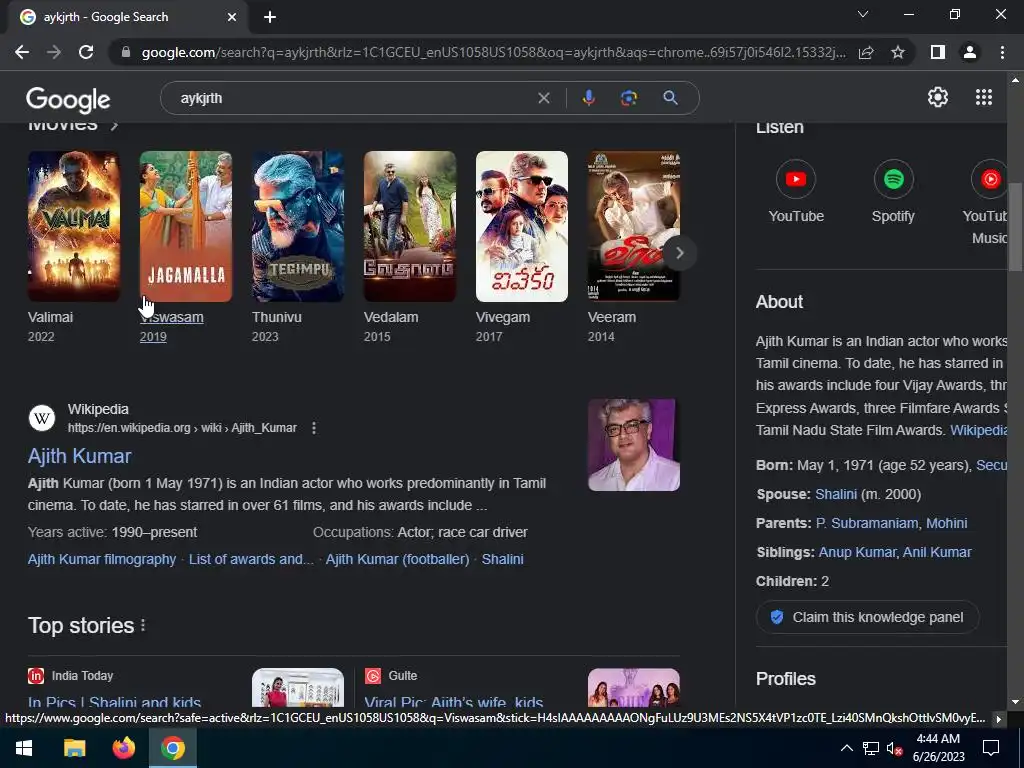Bookmark this page with the star
Screen dimensions: 1024x768
click(x=898, y=52)
